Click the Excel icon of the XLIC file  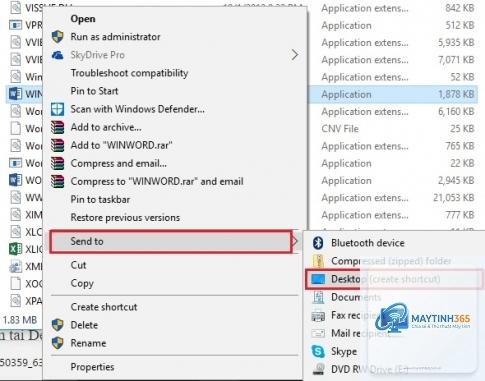pyautogui.click(x=15, y=249)
